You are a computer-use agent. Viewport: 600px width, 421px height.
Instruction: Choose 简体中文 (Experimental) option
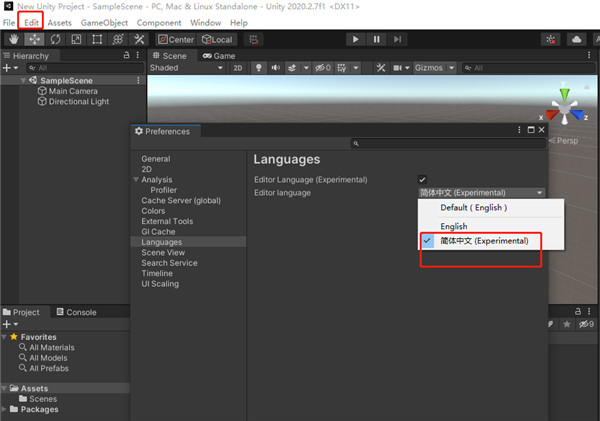[x=491, y=241]
